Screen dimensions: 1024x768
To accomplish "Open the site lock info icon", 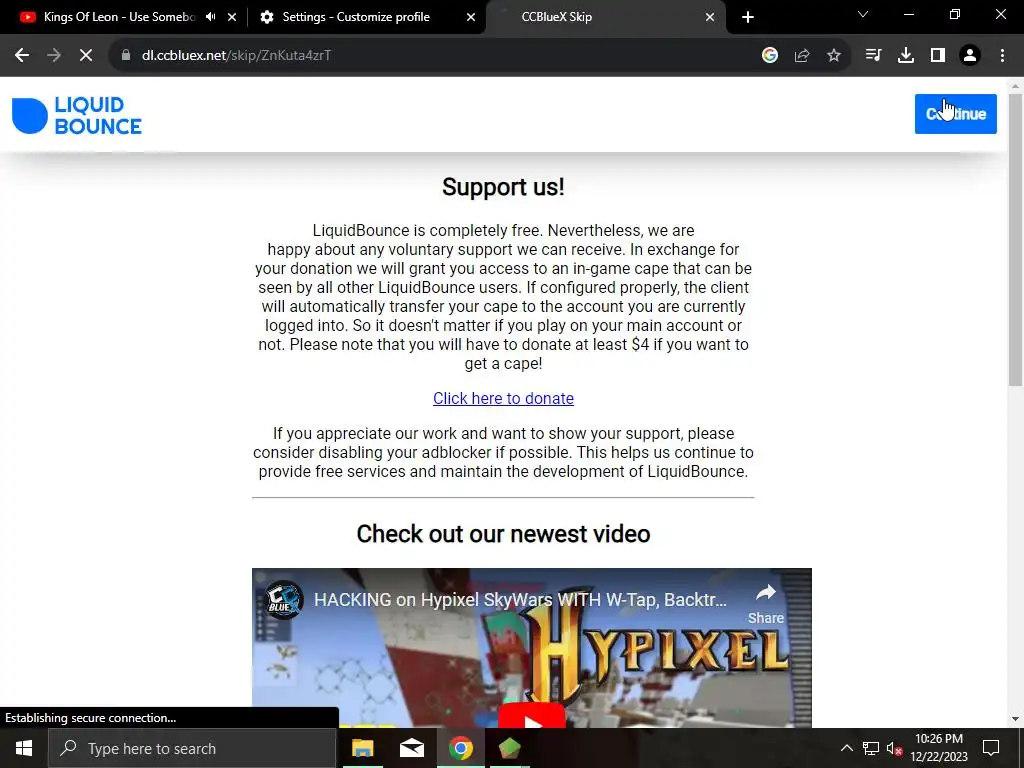I will point(126,56).
